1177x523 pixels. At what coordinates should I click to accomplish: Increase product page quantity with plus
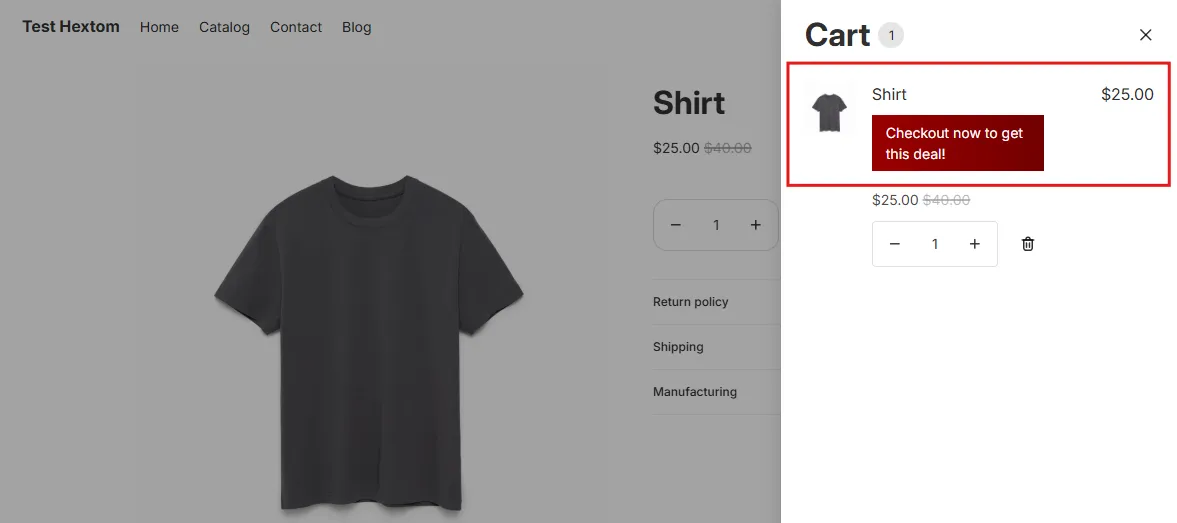(x=755, y=225)
